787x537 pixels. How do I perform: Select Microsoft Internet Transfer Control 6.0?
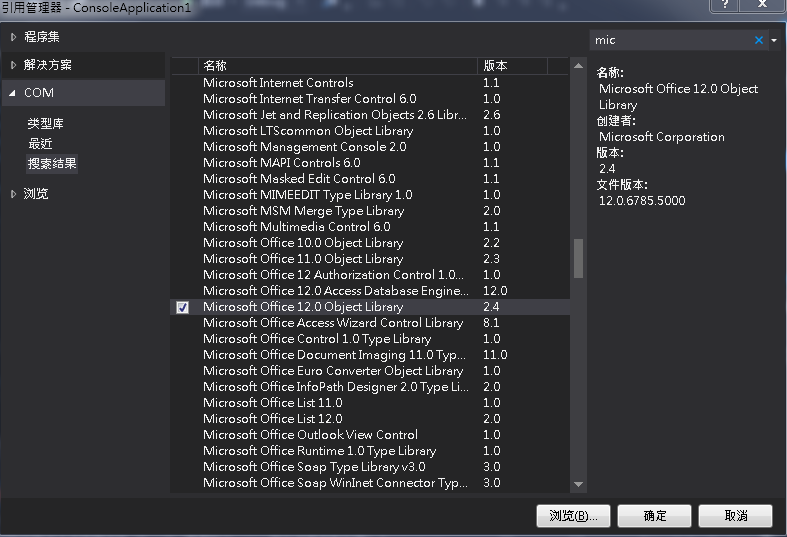point(370,99)
